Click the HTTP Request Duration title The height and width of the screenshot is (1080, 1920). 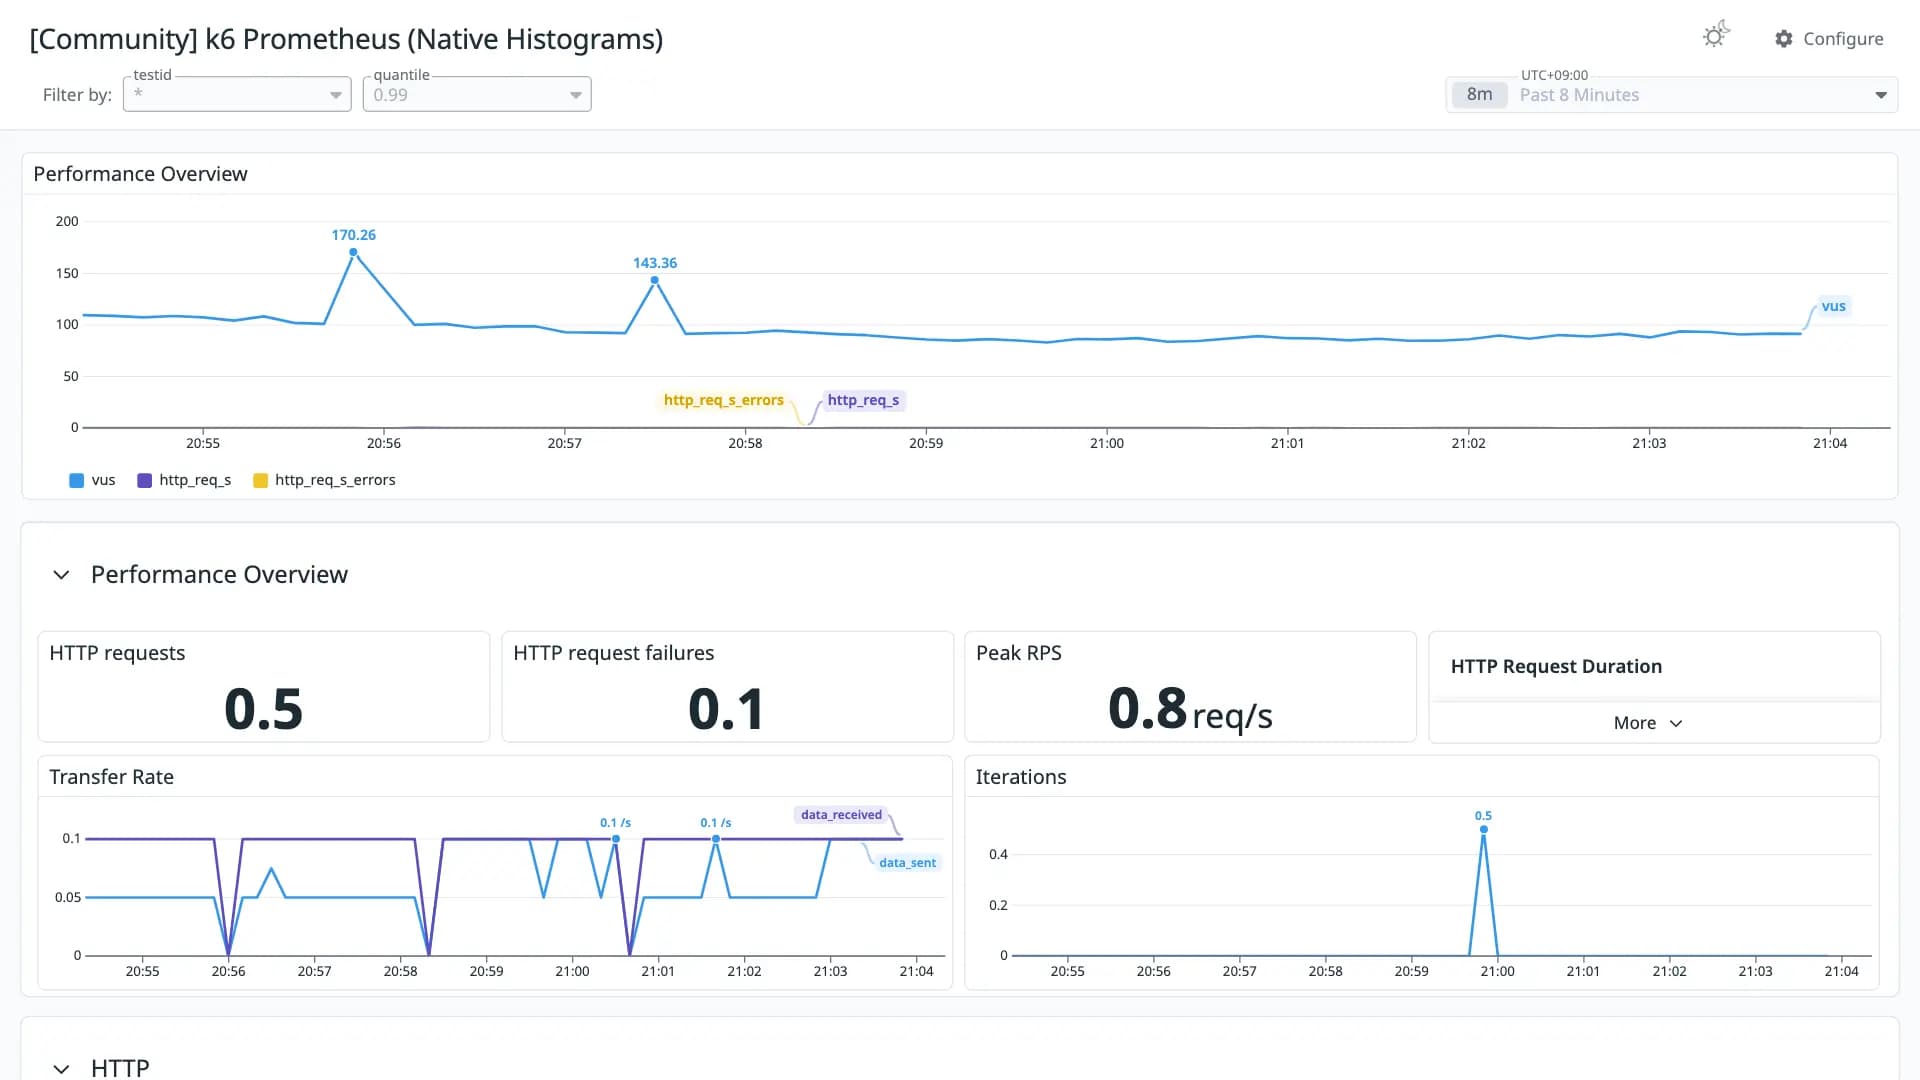[x=1556, y=667]
